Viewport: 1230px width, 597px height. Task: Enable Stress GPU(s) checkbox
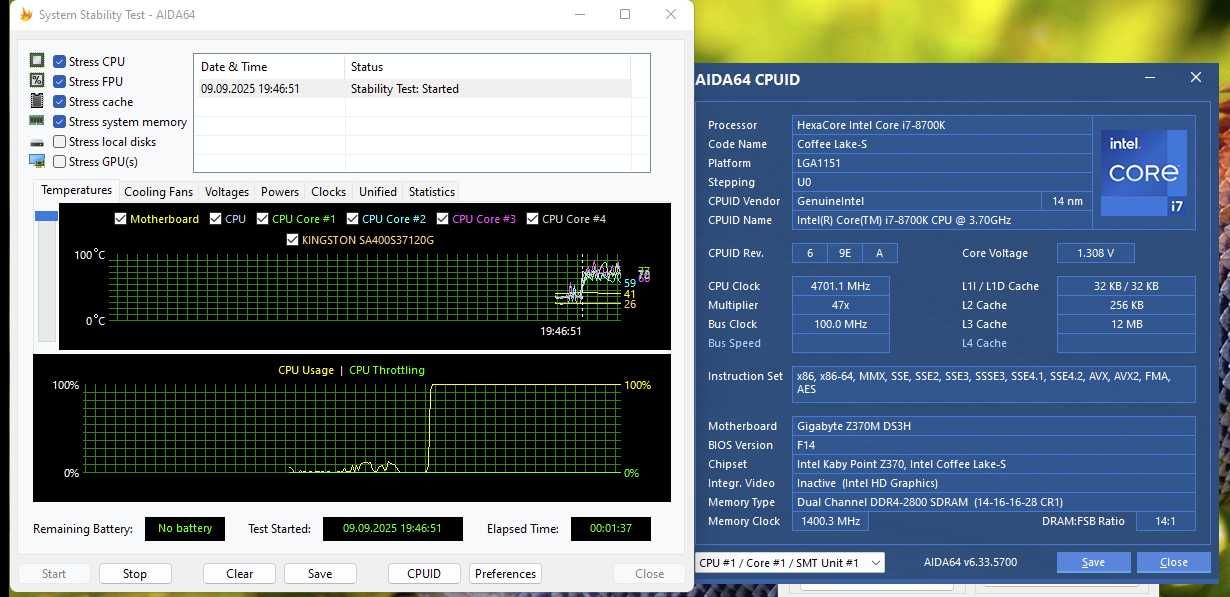pos(60,162)
